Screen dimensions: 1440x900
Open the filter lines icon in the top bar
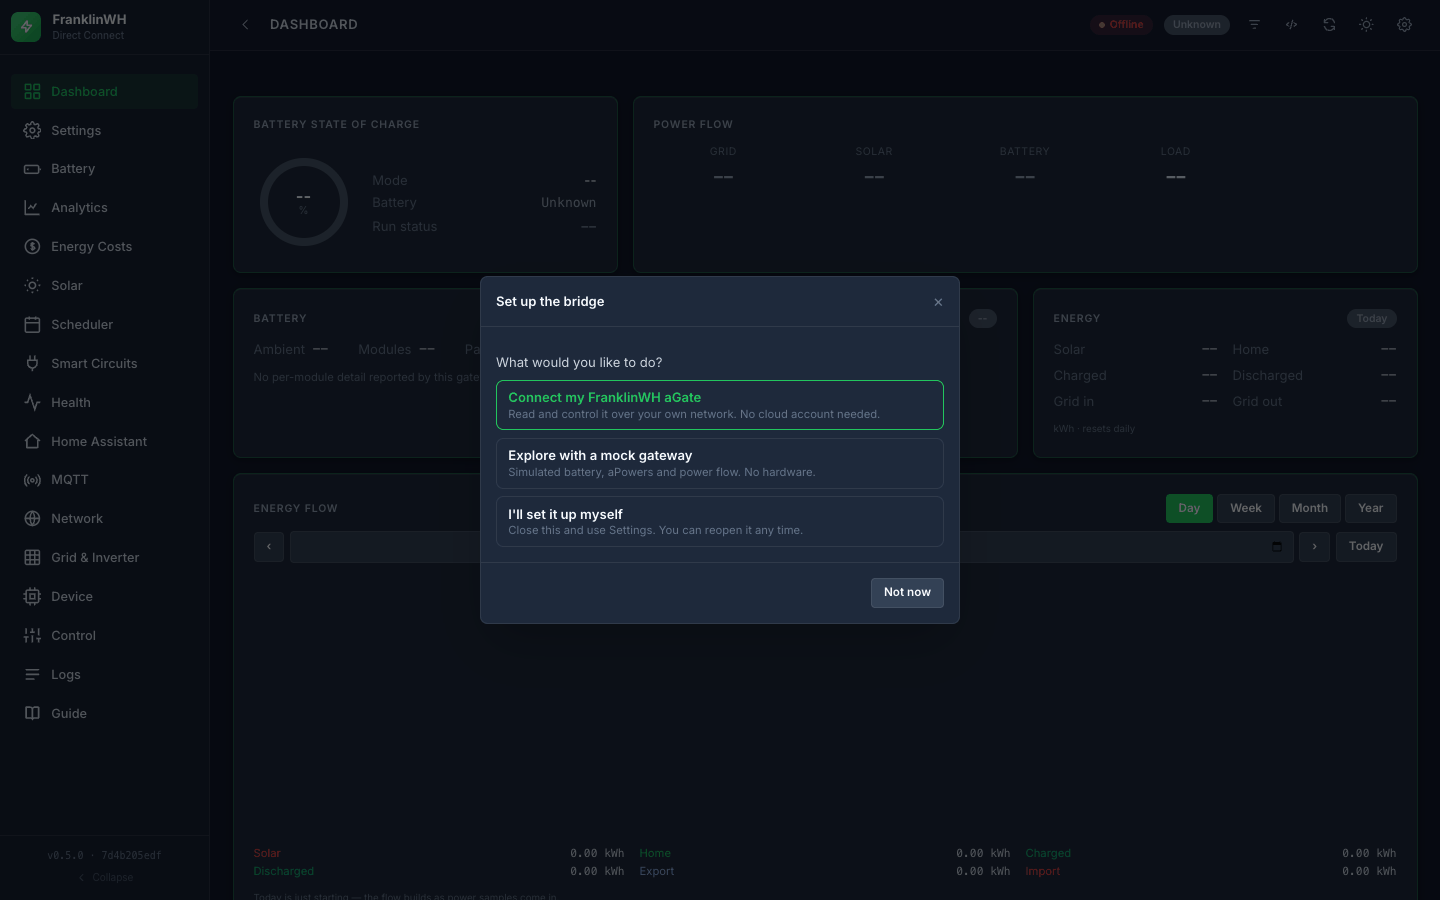(x=1254, y=25)
